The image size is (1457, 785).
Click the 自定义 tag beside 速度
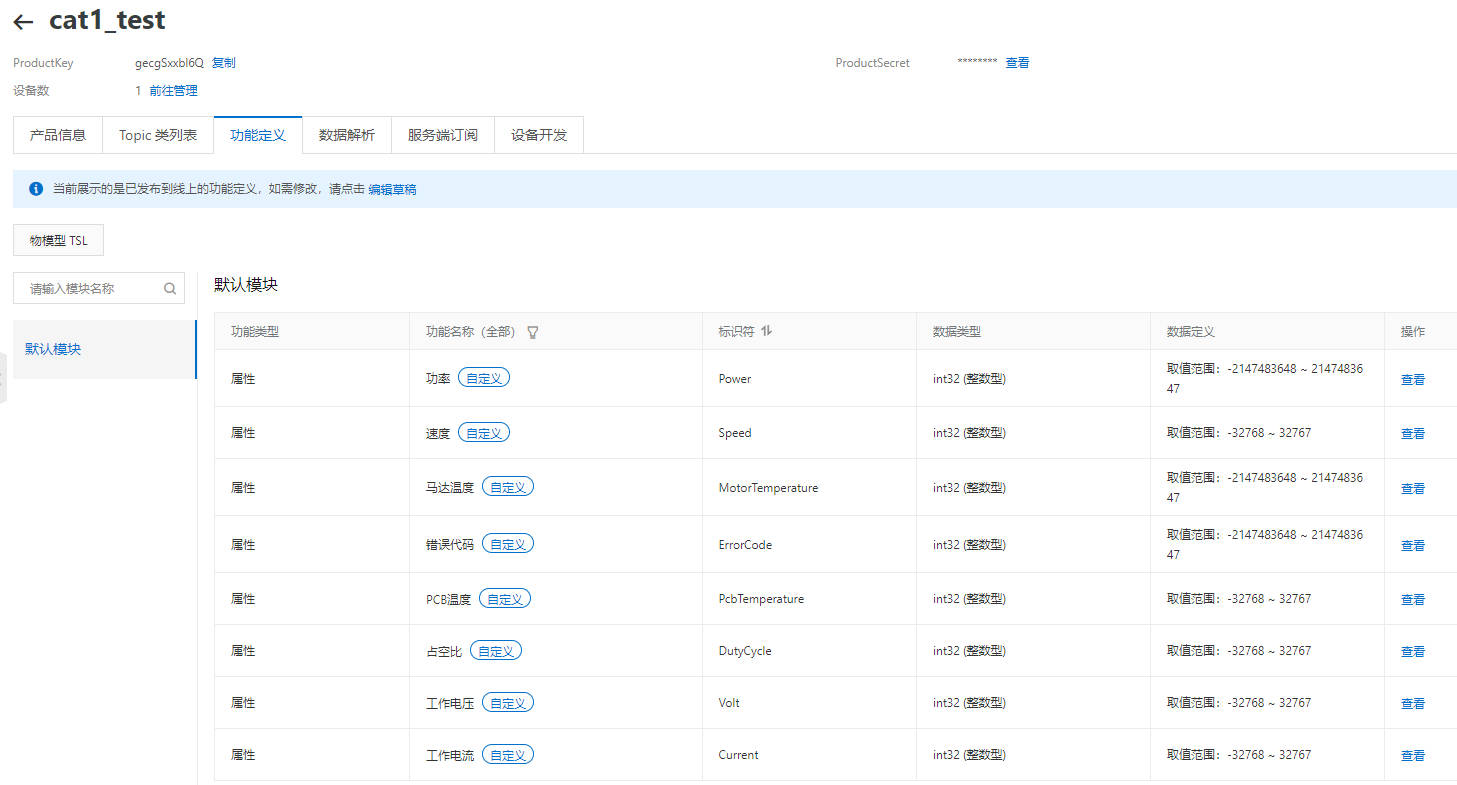tap(484, 432)
